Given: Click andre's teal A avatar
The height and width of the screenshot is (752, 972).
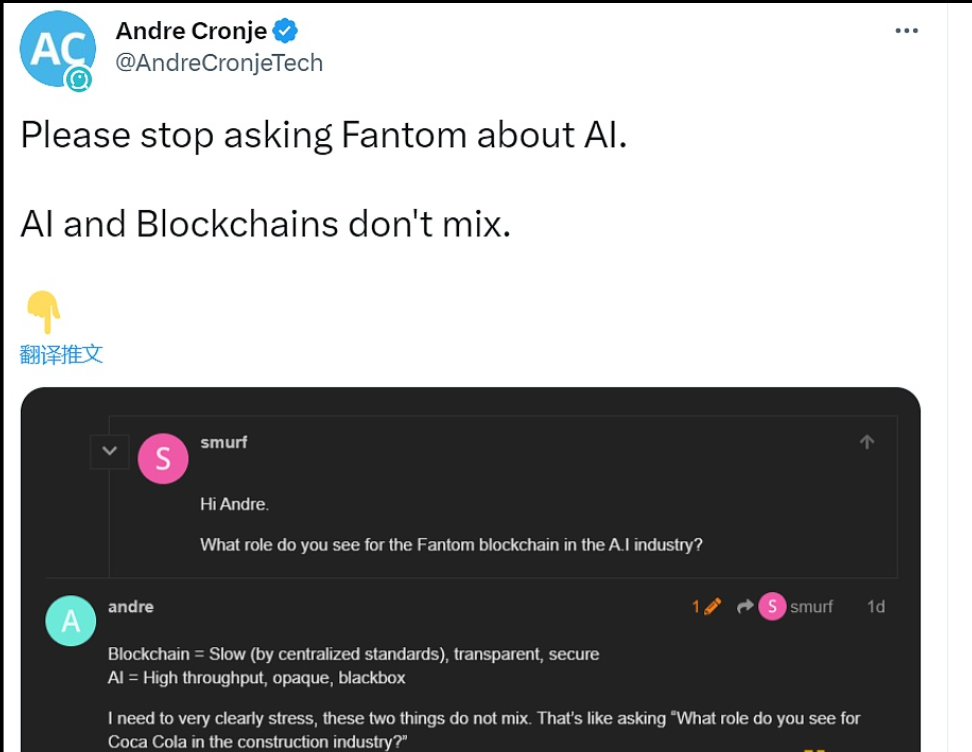Looking at the screenshot, I should click(71, 622).
